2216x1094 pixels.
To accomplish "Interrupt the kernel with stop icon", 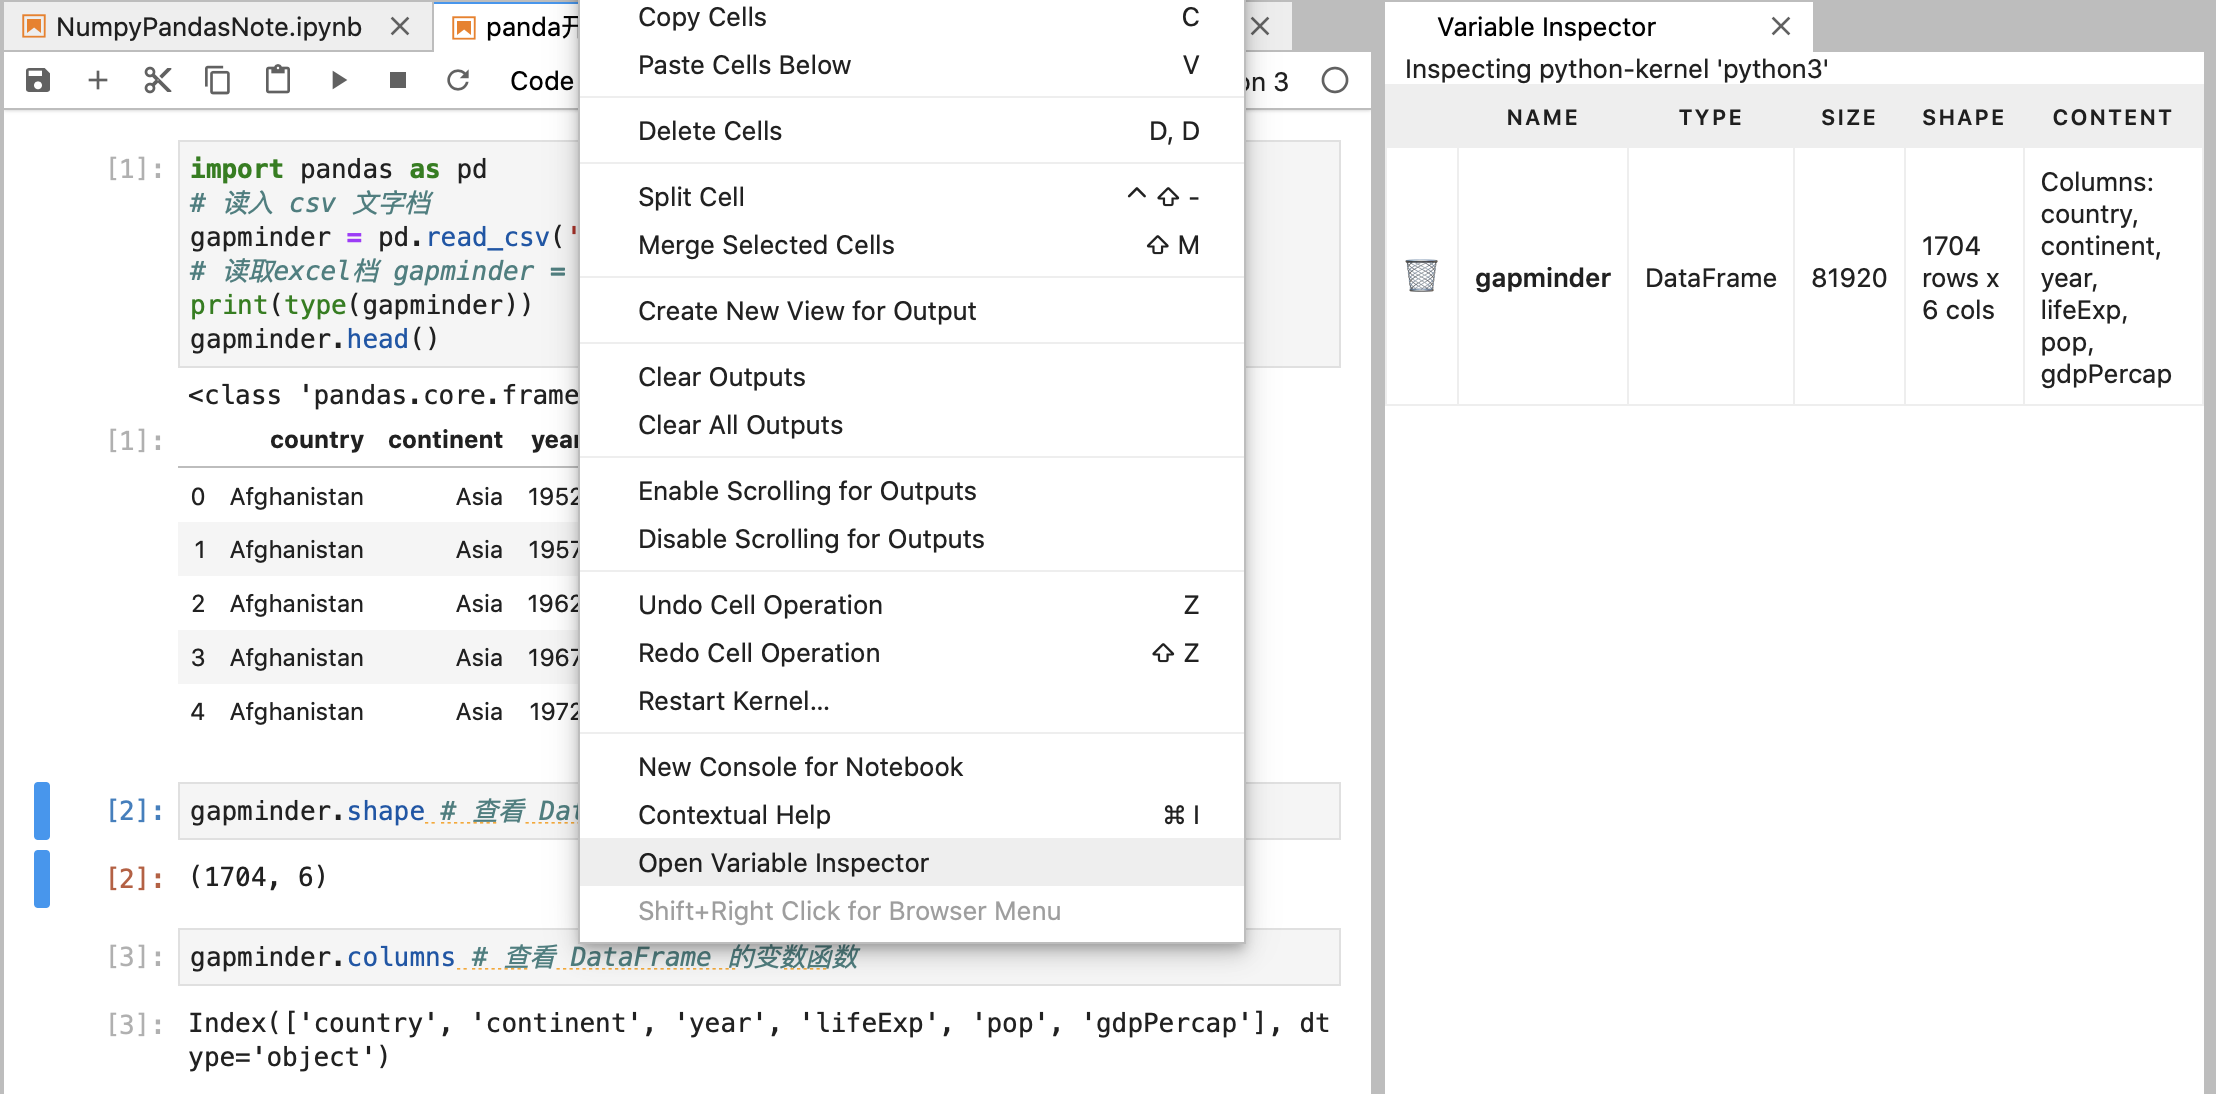I will pyautogui.click(x=398, y=80).
